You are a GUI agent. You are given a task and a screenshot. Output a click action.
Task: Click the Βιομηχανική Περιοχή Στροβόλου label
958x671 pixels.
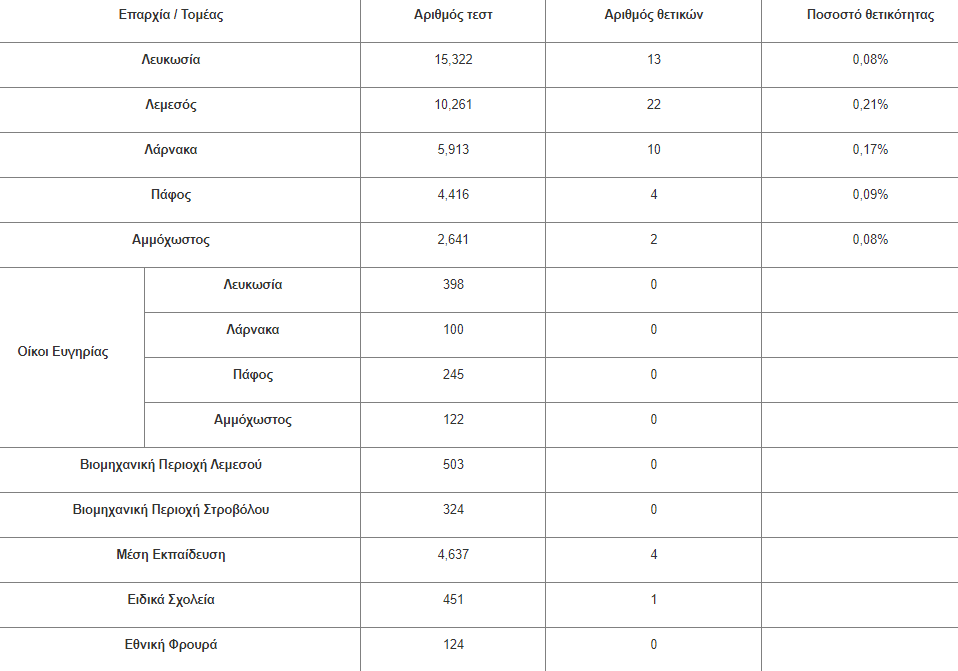click(171, 510)
